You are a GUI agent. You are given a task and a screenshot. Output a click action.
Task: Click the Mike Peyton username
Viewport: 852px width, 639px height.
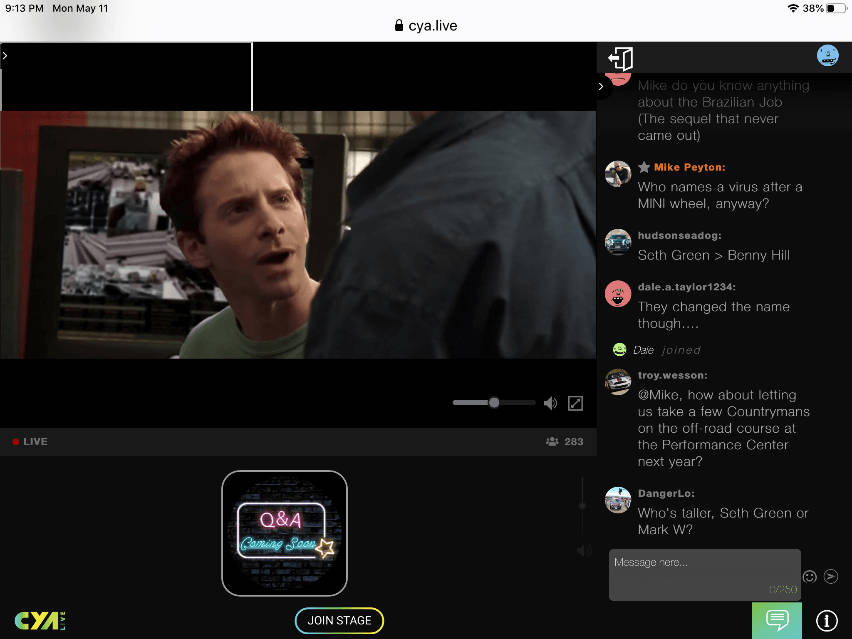[x=690, y=167]
